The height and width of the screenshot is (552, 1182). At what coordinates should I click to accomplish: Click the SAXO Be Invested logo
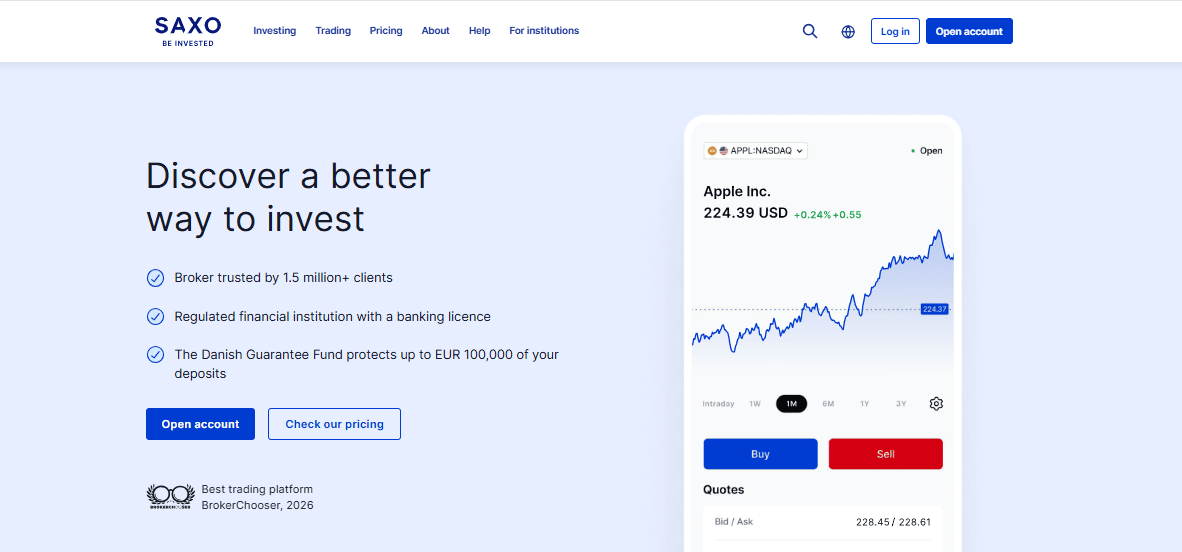pyautogui.click(x=188, y=31)
